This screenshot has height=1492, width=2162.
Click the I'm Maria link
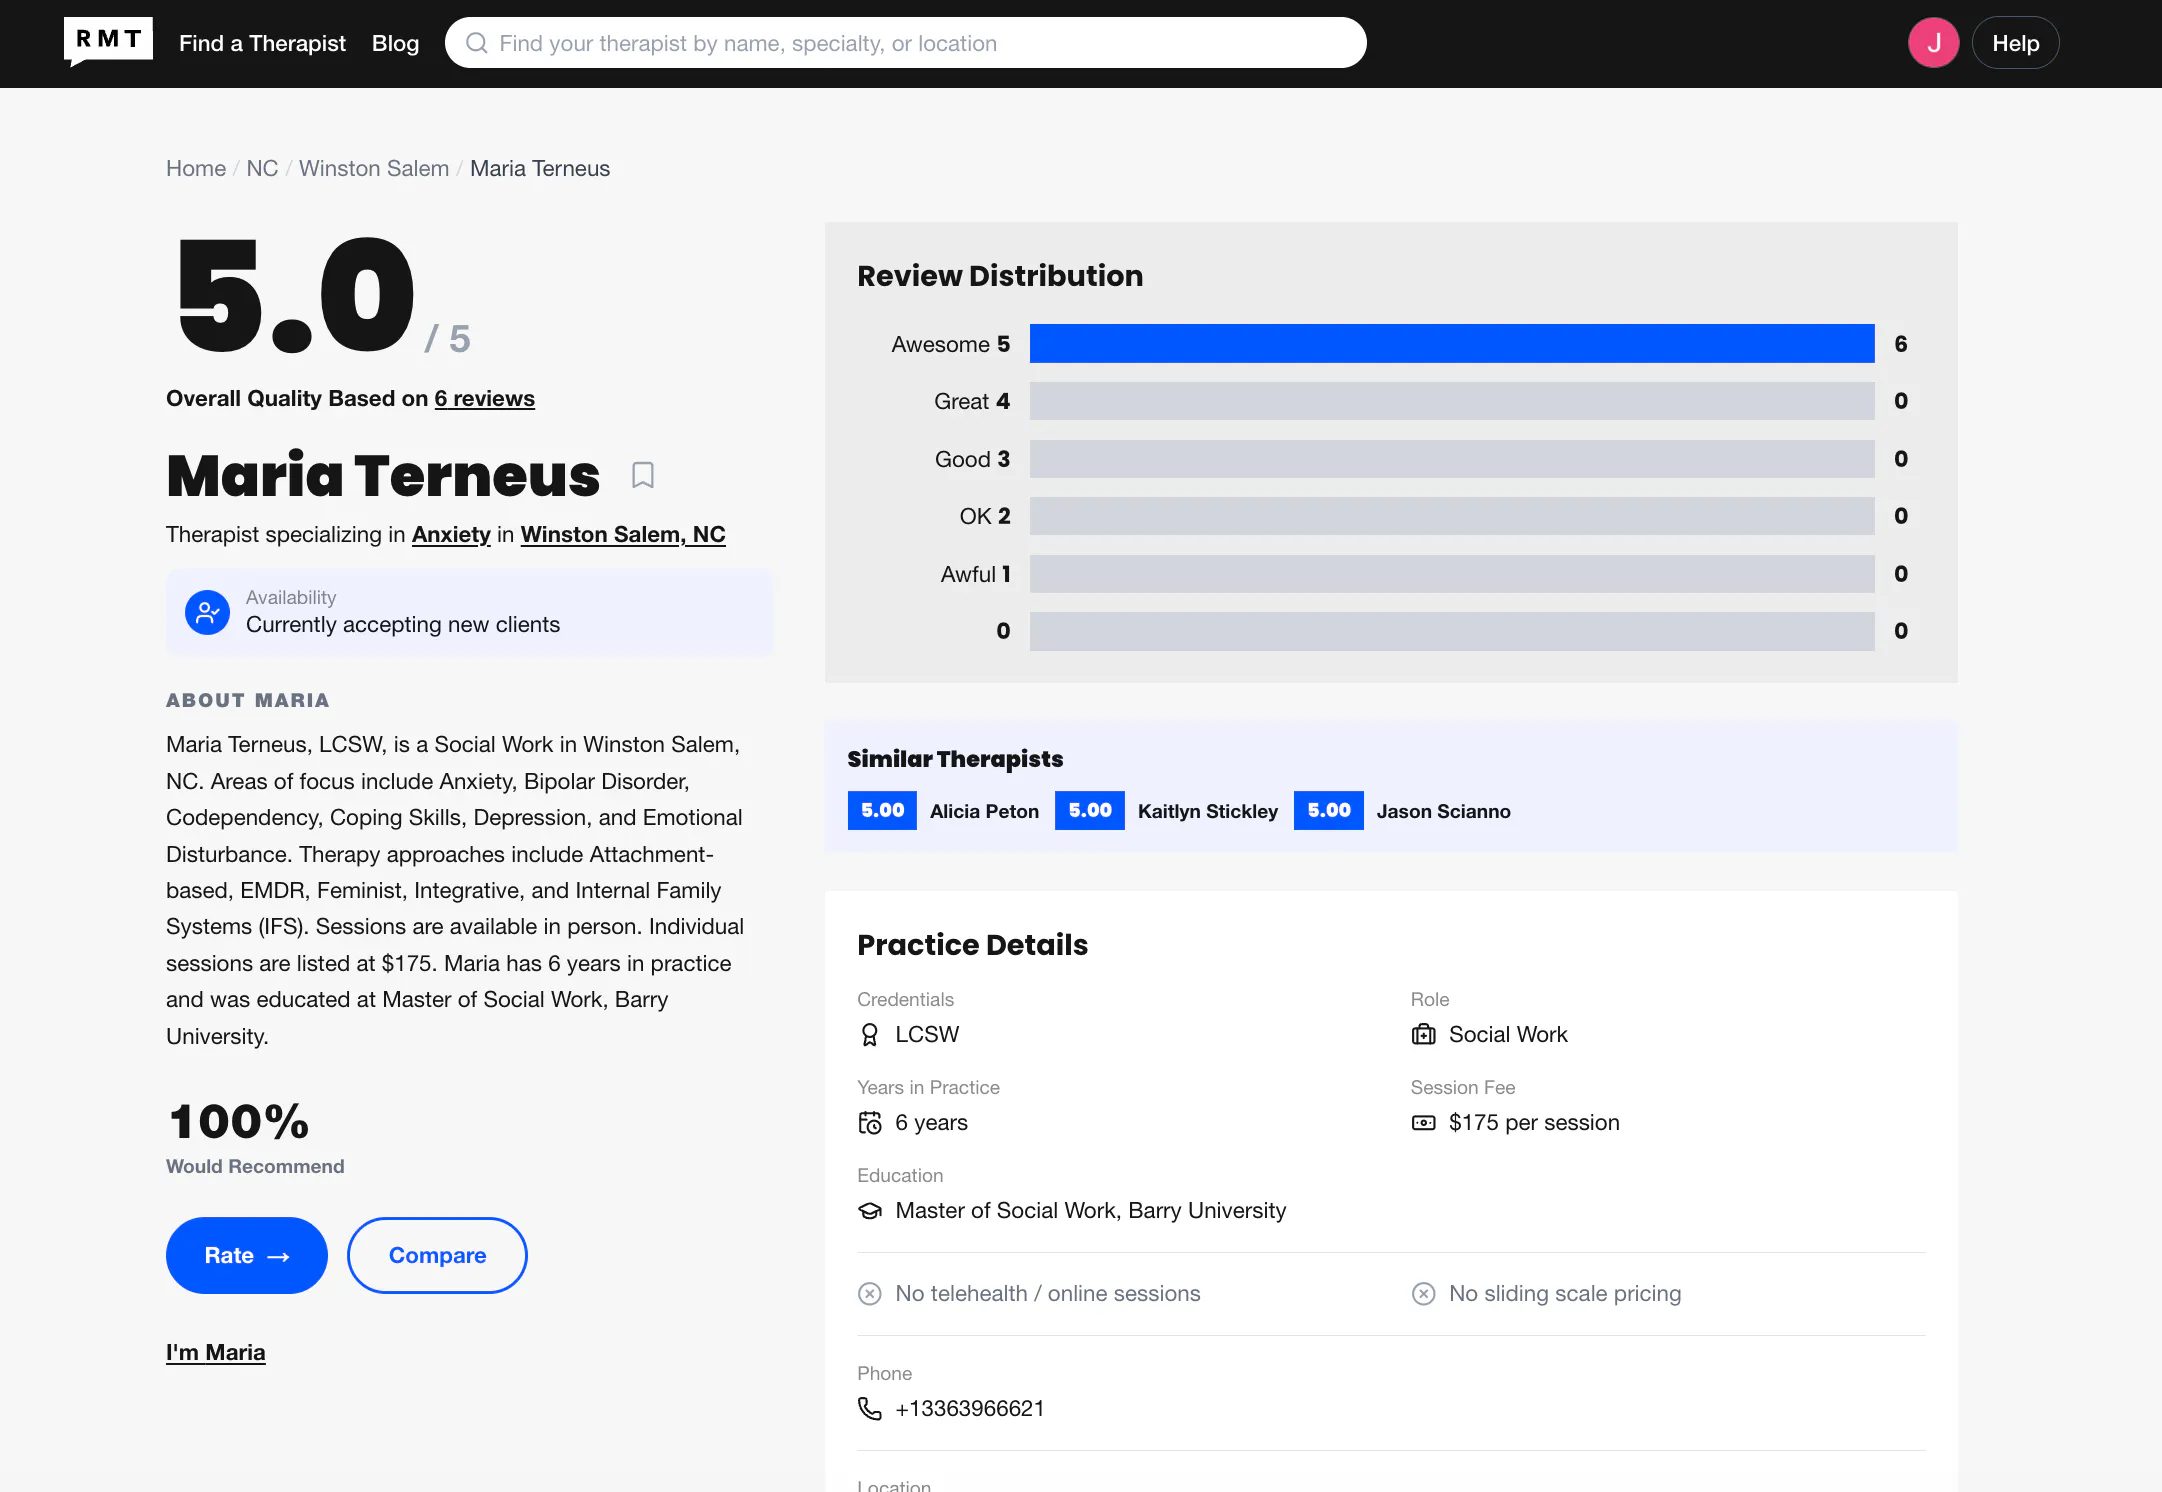tap(216, 1352)
